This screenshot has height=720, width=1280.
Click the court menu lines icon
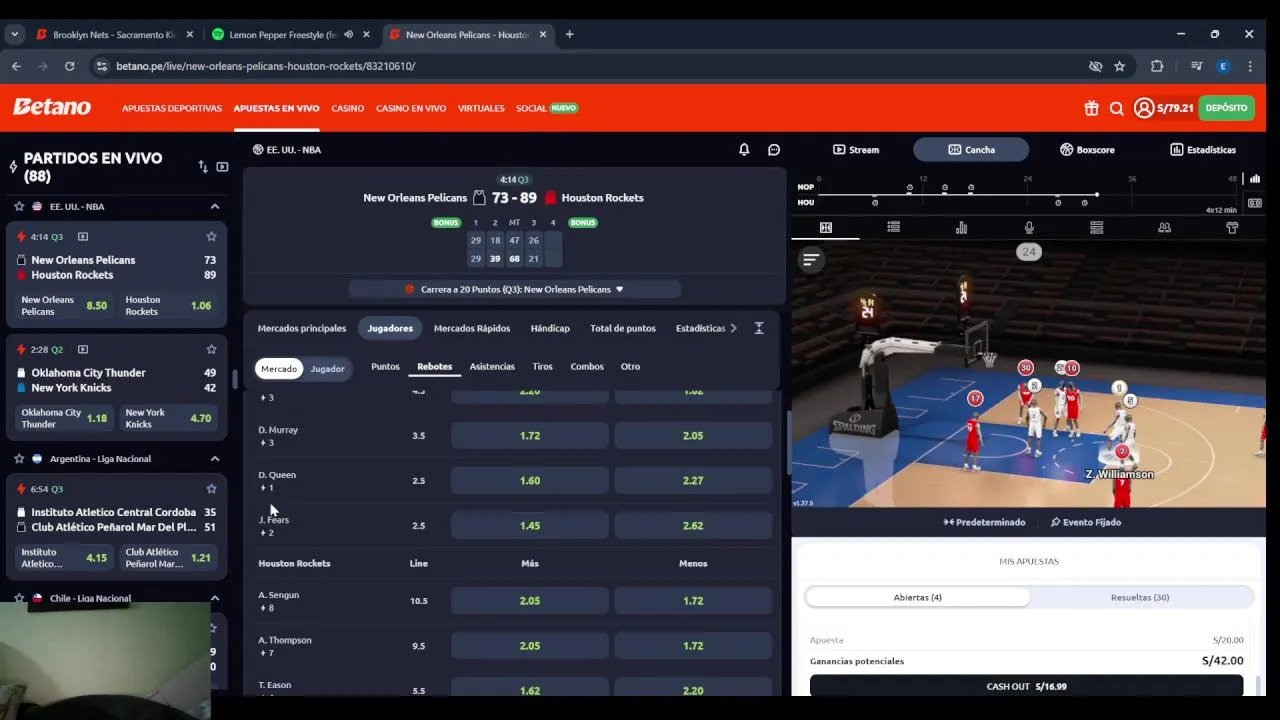coord(811,260)
